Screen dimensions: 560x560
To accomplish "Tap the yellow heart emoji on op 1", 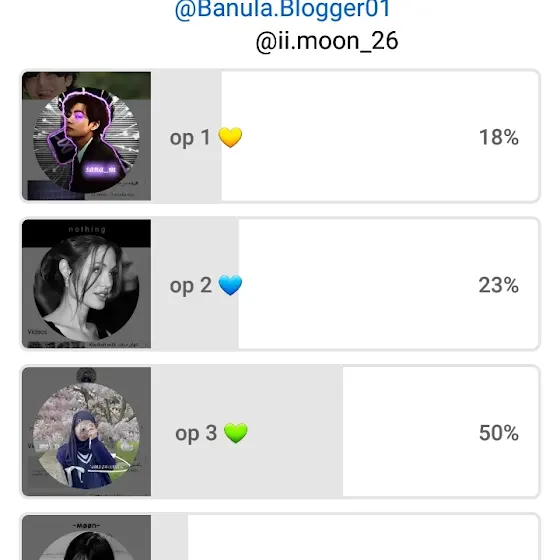I will click(230, 138).
